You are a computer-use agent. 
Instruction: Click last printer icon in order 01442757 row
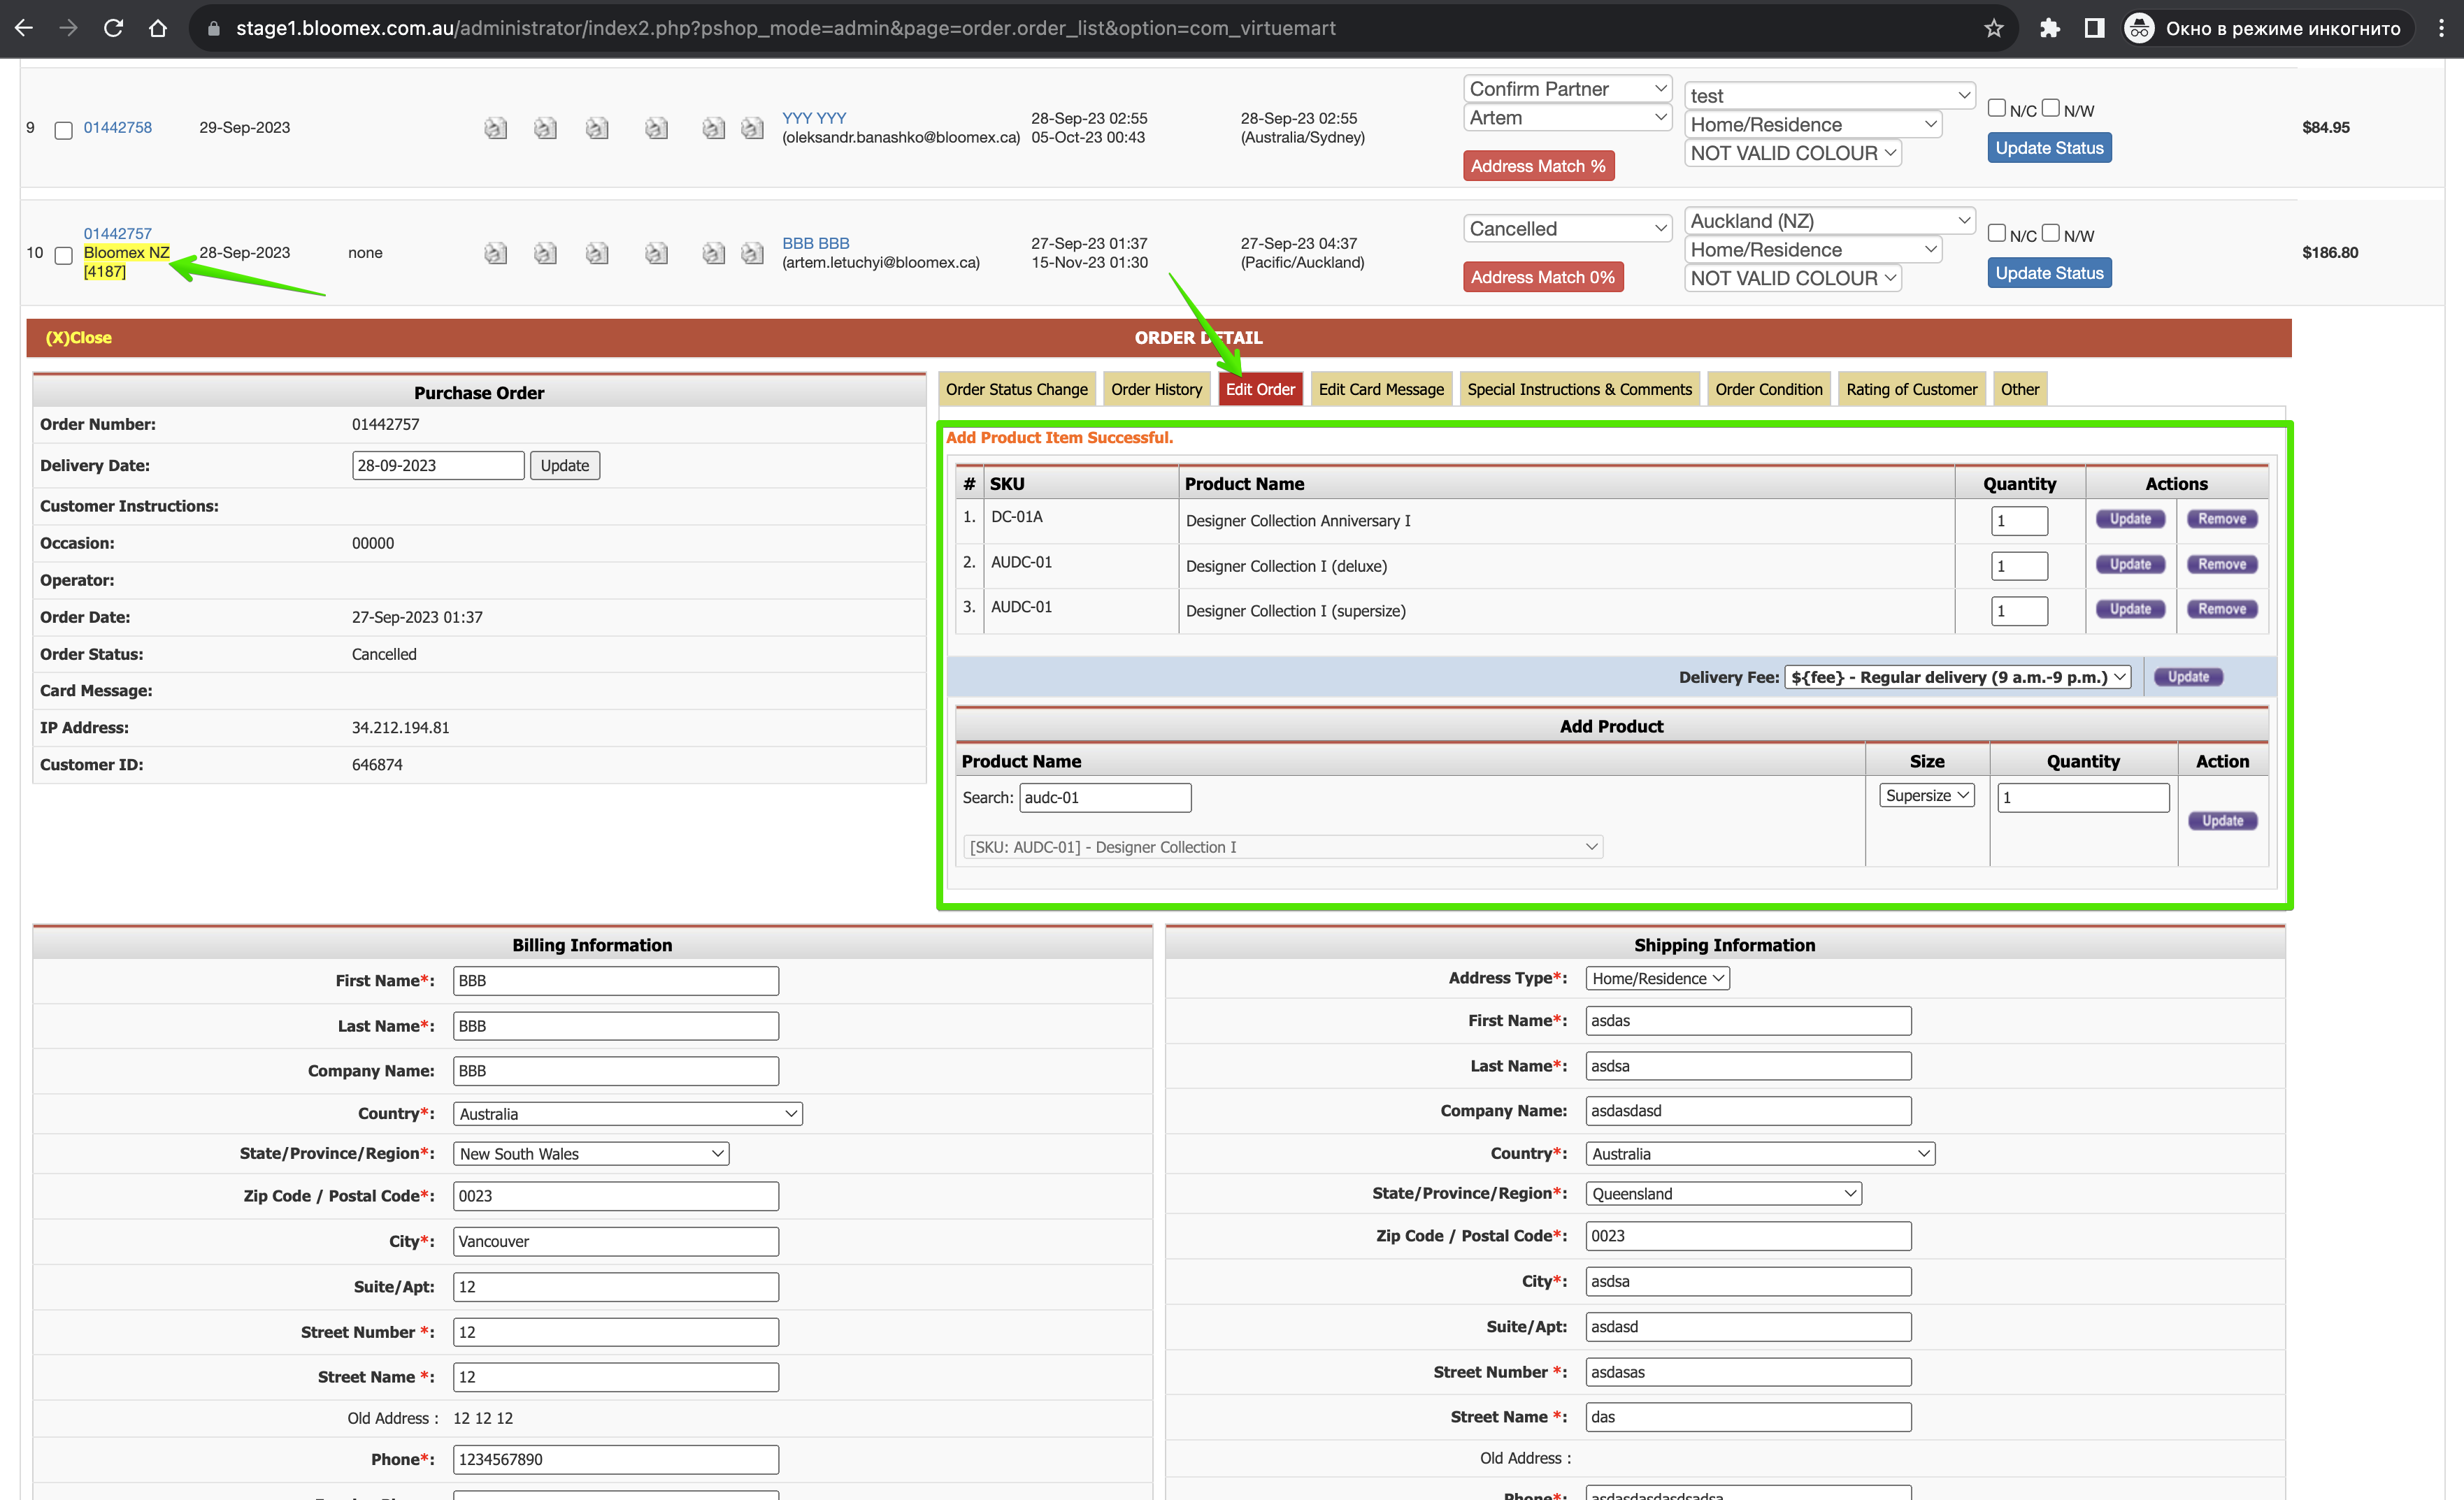pos(752,253)
